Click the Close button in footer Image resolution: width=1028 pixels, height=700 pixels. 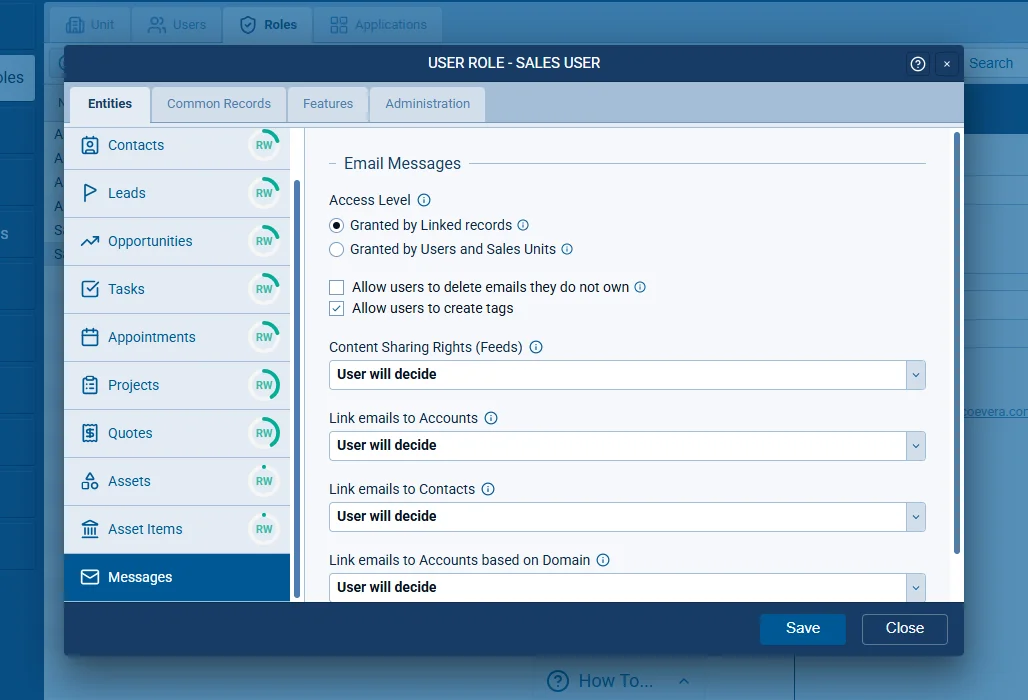905,629
